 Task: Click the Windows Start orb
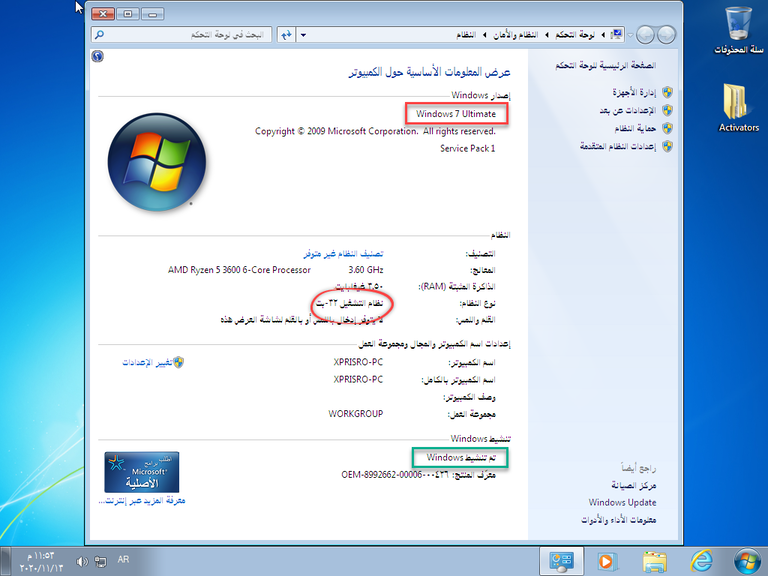pos(747,561)
